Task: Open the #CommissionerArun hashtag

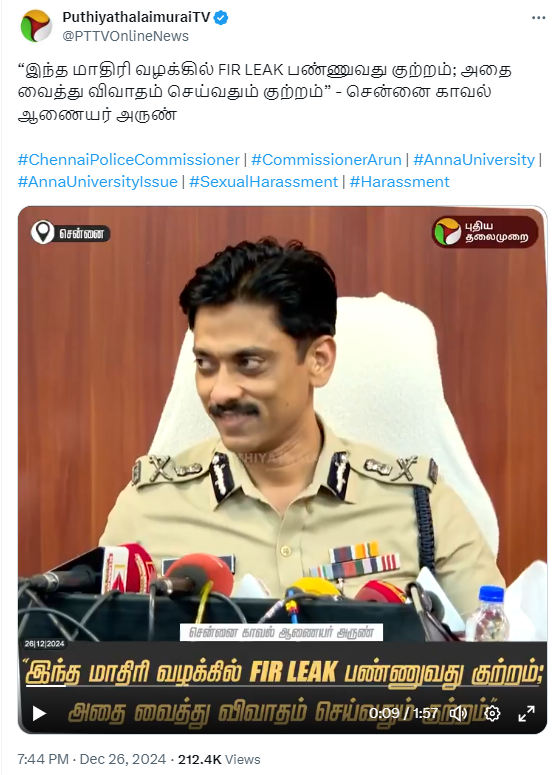Action: point(326,160)
